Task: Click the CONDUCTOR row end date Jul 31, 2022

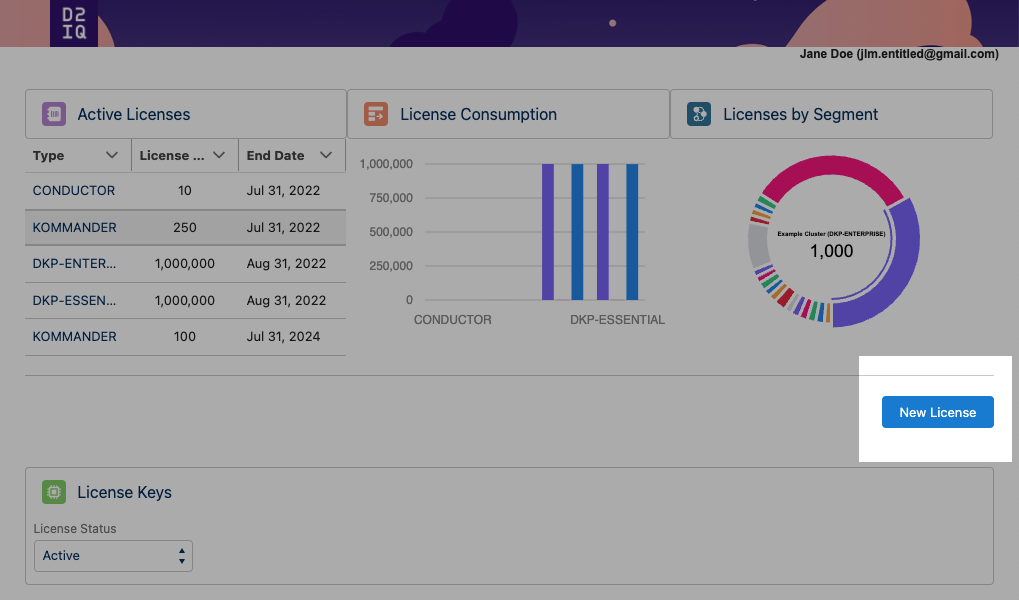Action: coord(283,190)
